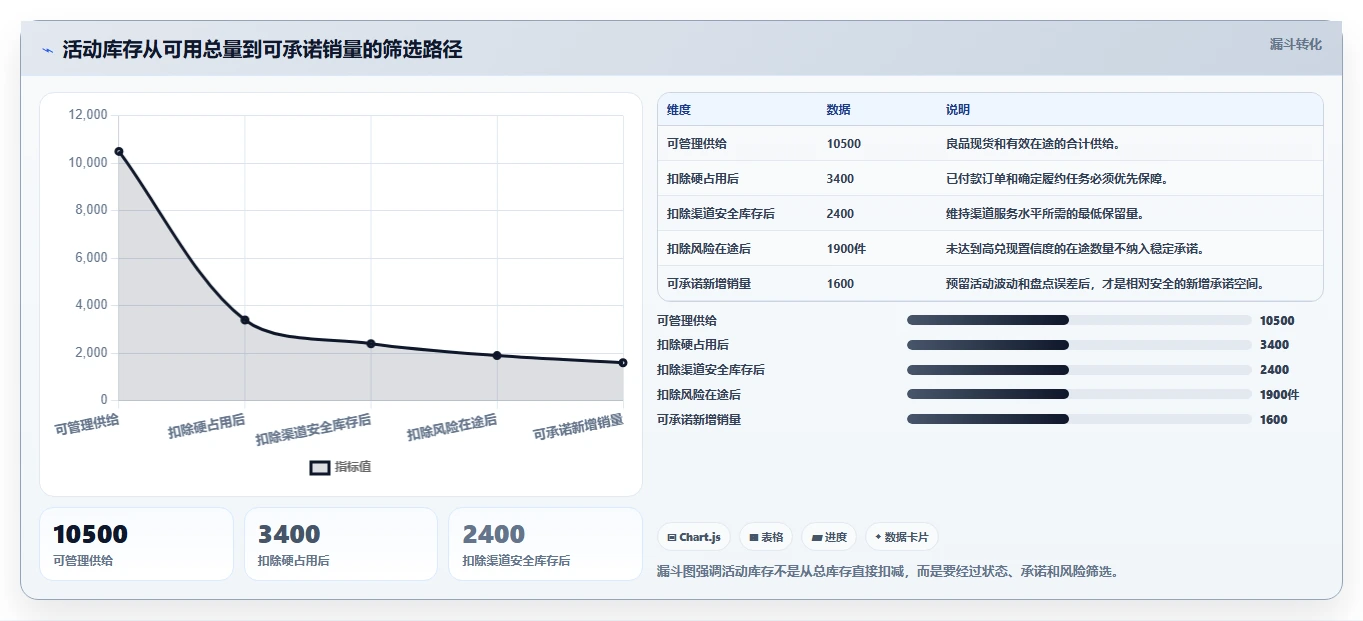Click the 3400 value beside the progress bar
1363x621 pixels.
(x=1274, y=345)
